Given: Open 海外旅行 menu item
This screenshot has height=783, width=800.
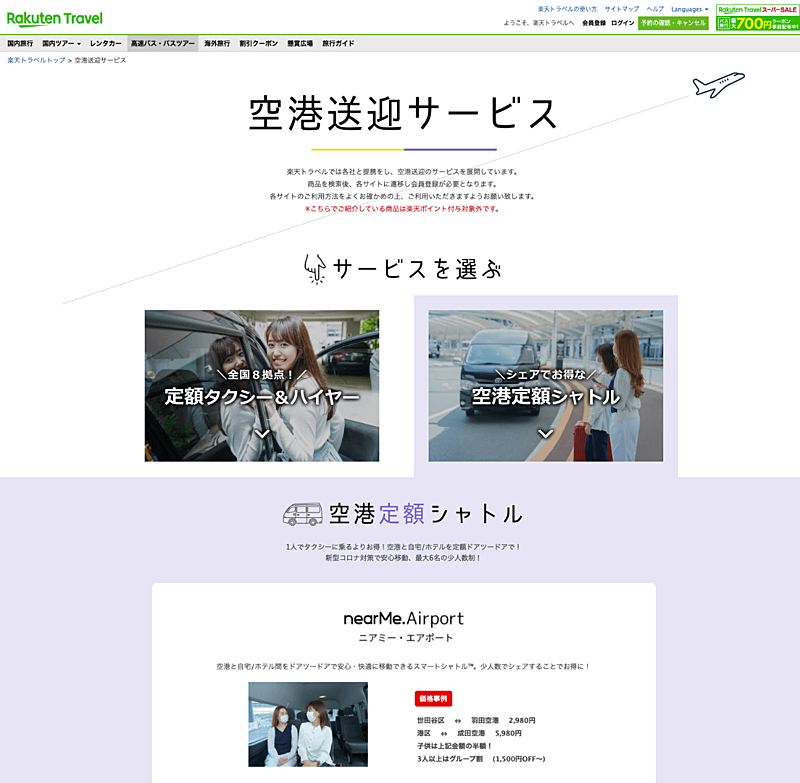Looking at the screenshot, I should (x=217, y=43).
